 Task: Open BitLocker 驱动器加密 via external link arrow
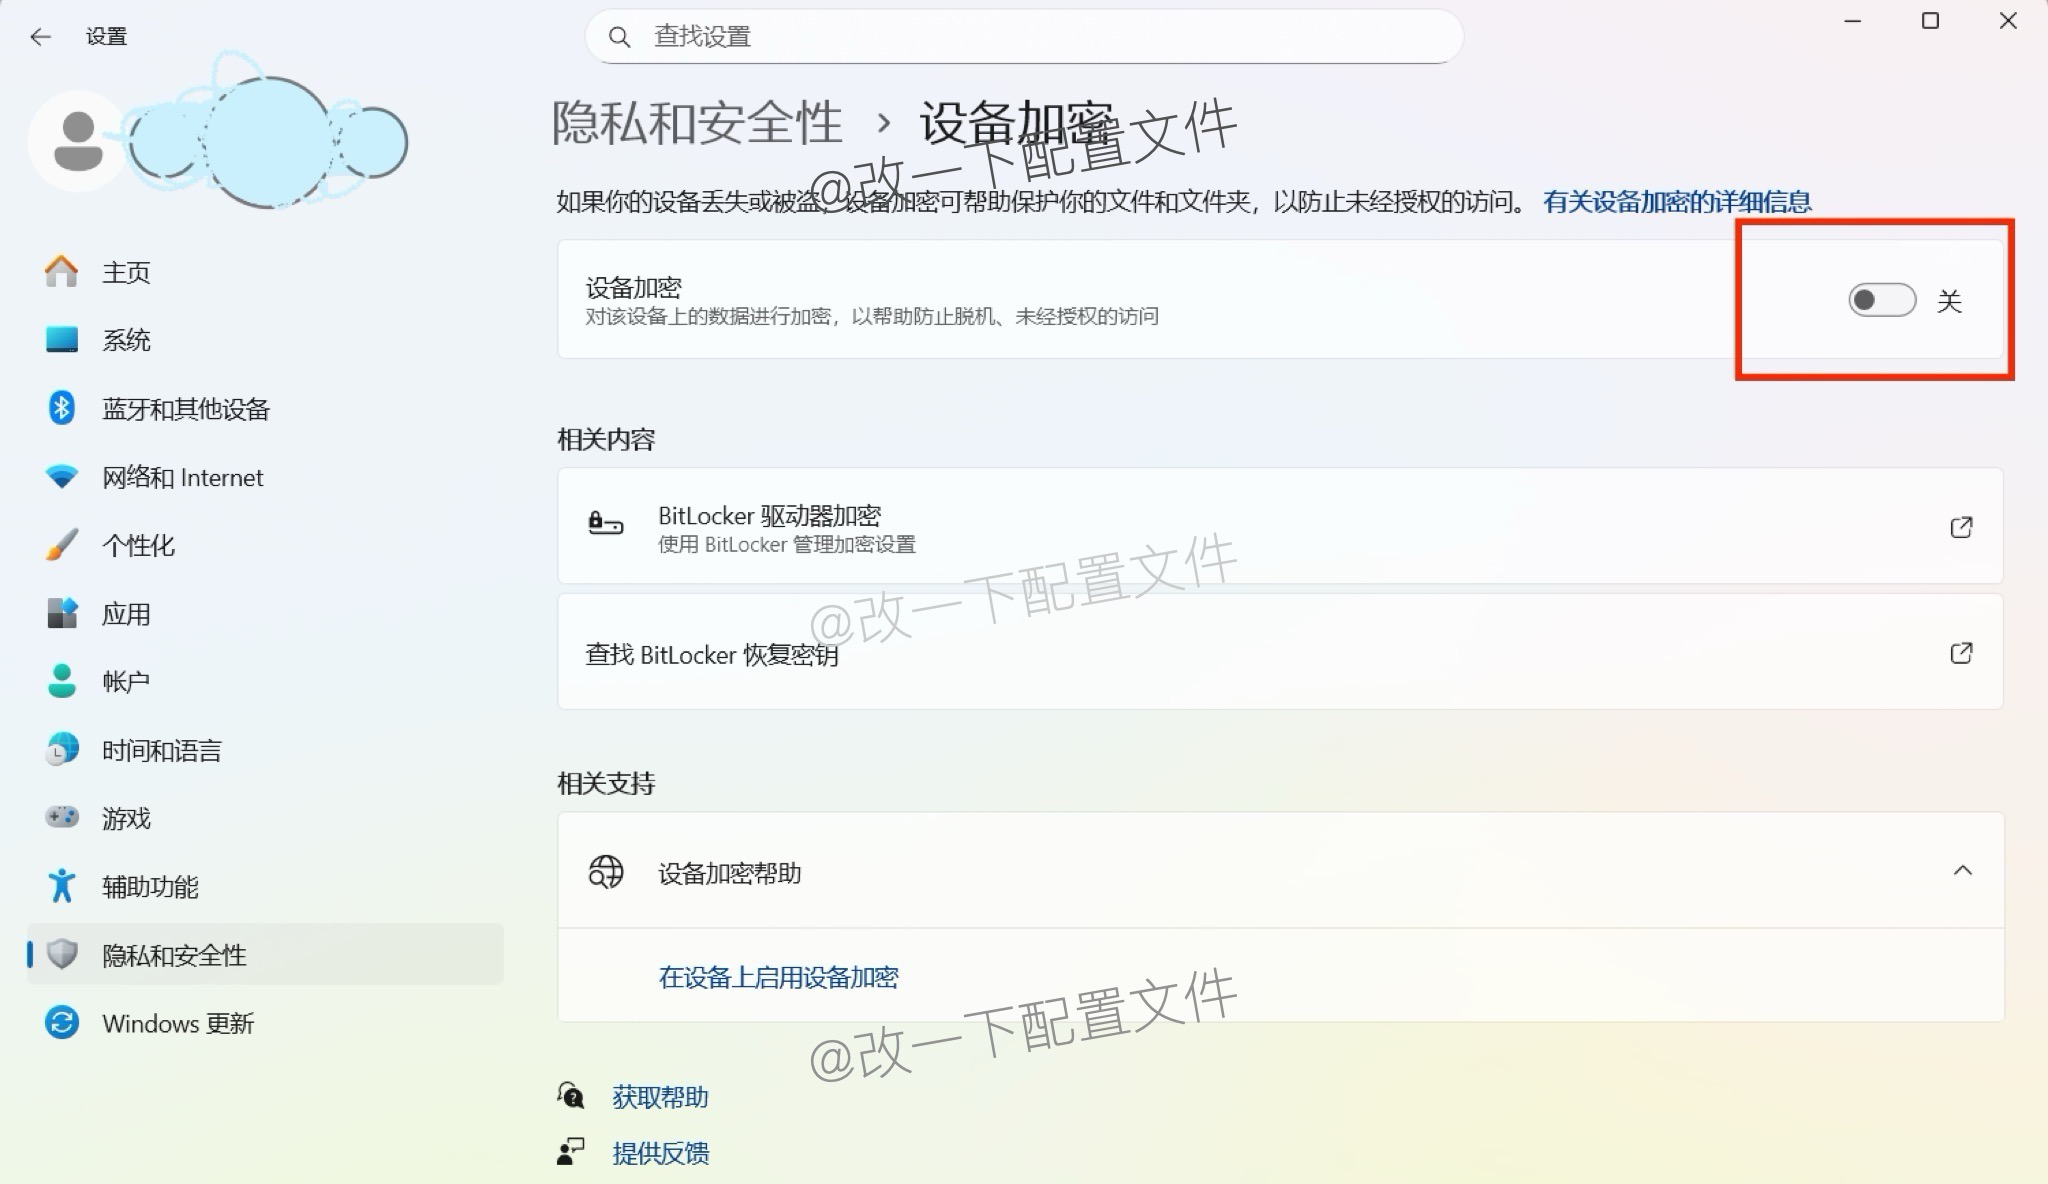pyautogui.click(x=1962, y=527)
